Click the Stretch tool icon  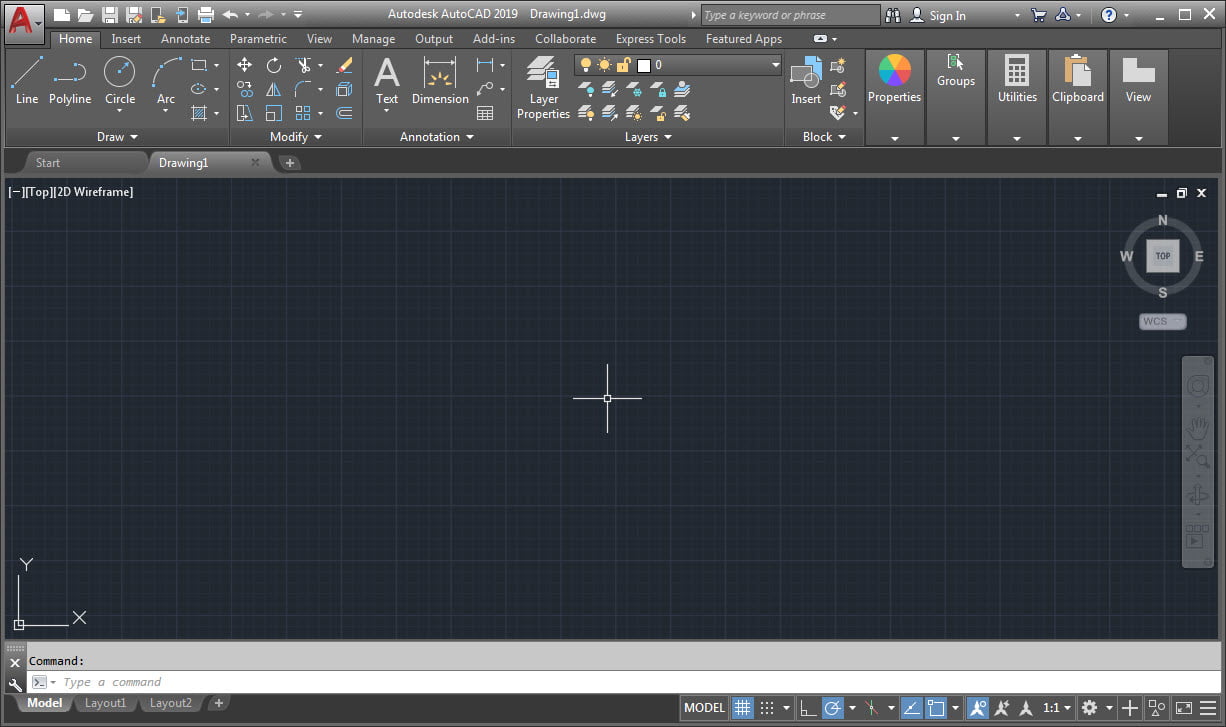coord(244,113)
